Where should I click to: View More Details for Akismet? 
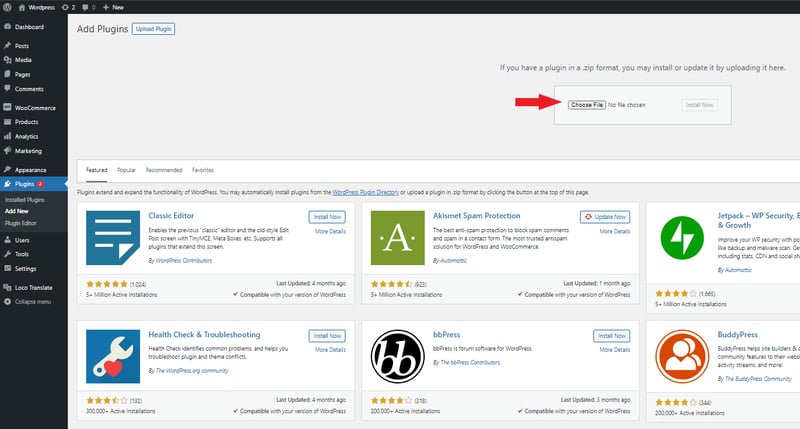(x=615, y=232)
